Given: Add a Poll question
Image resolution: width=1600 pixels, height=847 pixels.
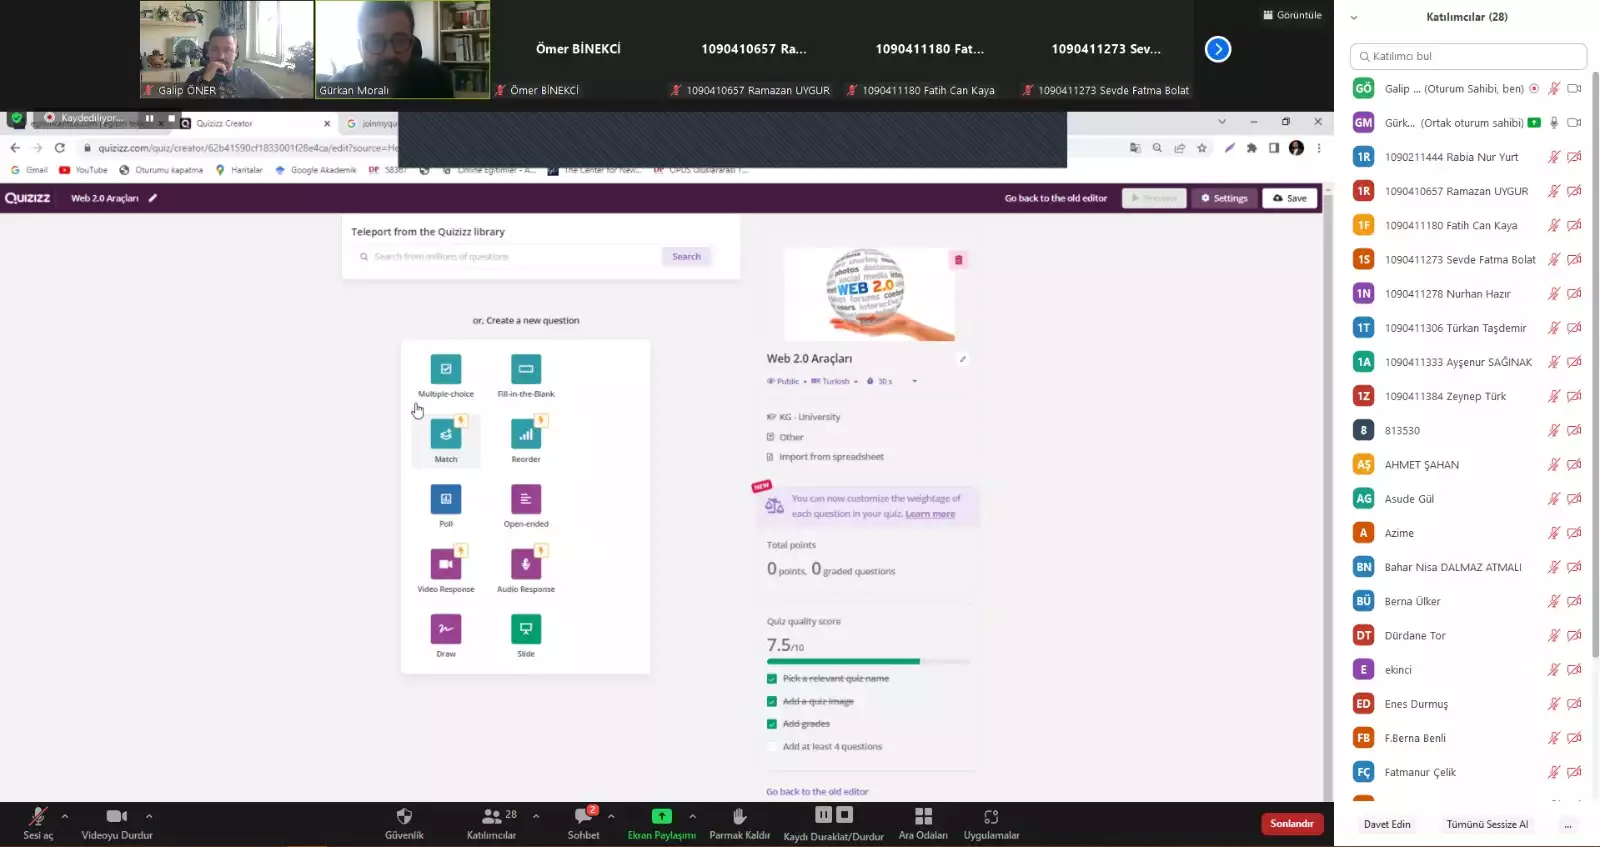Looking at the screenshot, I should [x=446, y=505].
